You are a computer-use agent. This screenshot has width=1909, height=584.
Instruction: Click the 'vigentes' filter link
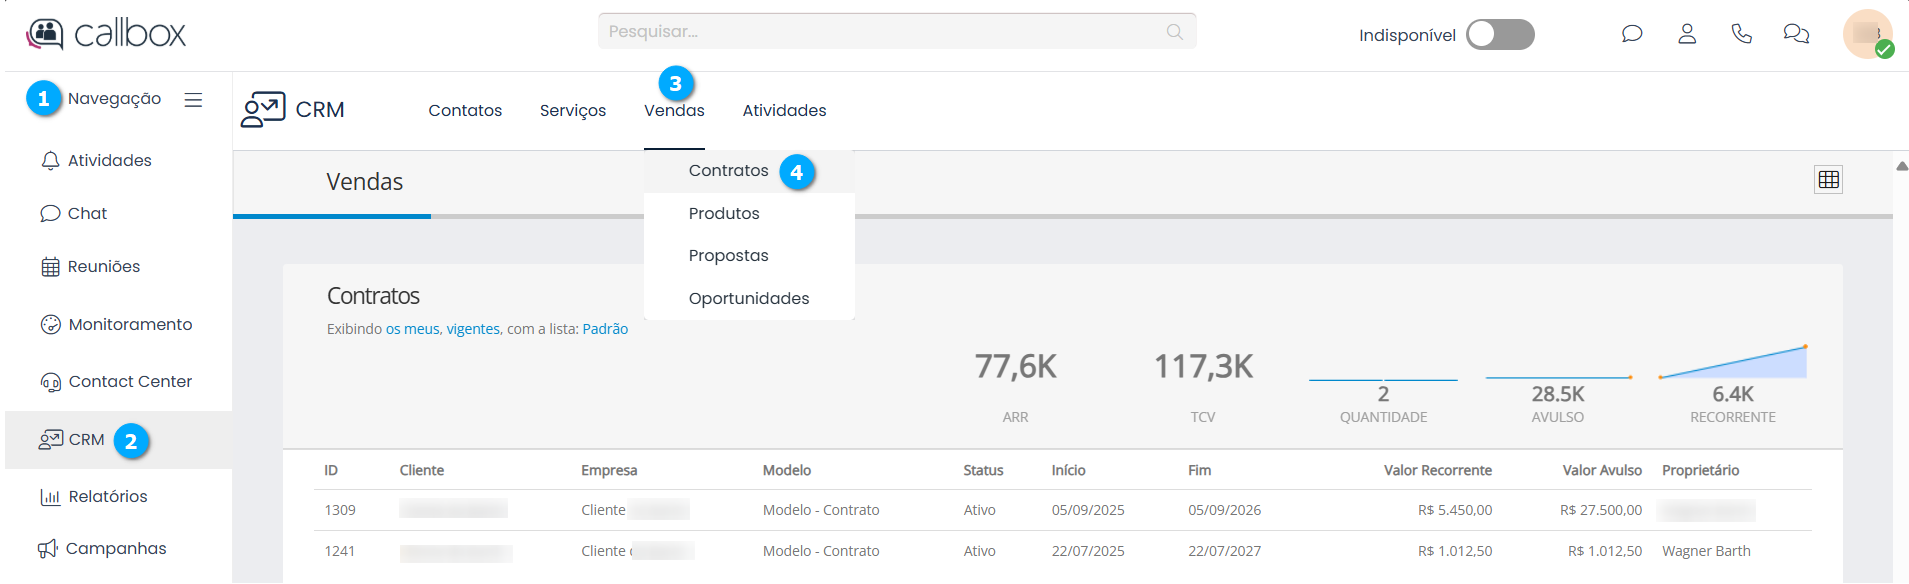(x=473, y=329)
